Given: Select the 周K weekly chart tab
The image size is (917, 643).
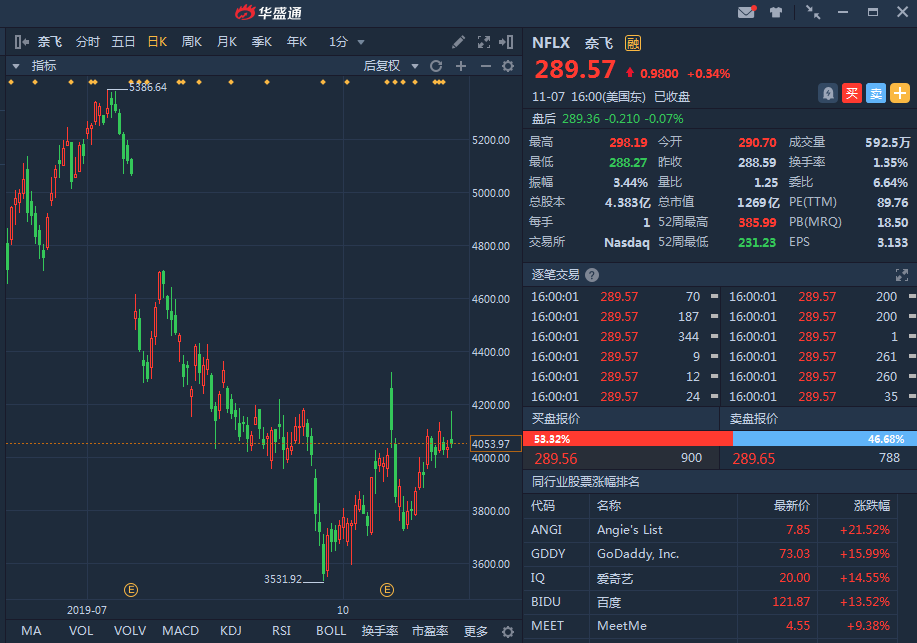Looking at the screenshot, I should coord(192,42).
